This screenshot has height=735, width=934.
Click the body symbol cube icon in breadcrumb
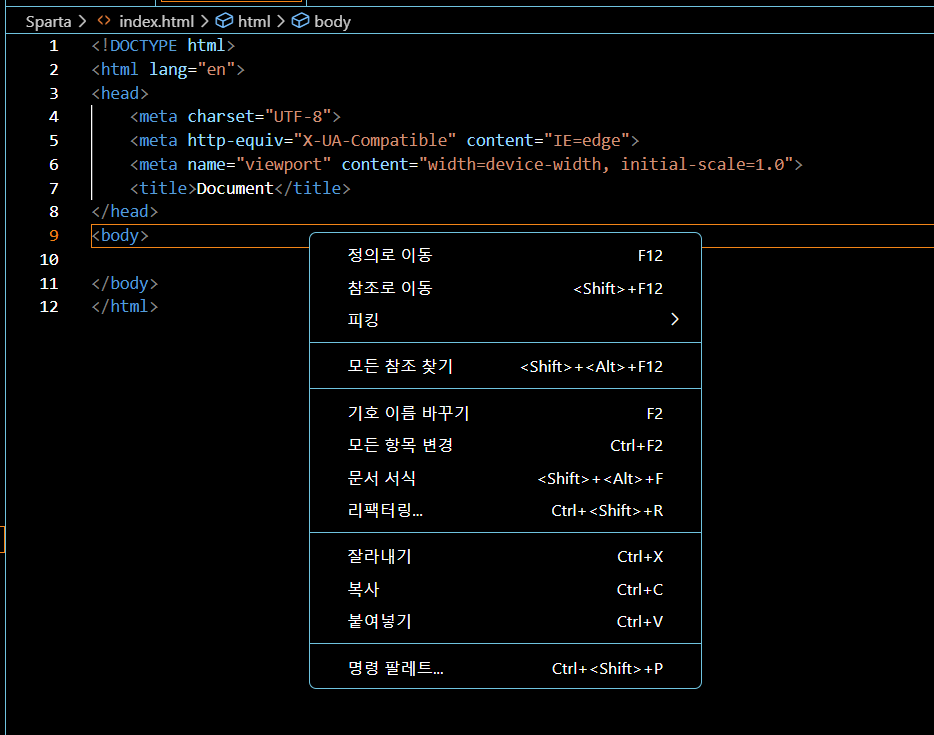(x=300, y=21)
